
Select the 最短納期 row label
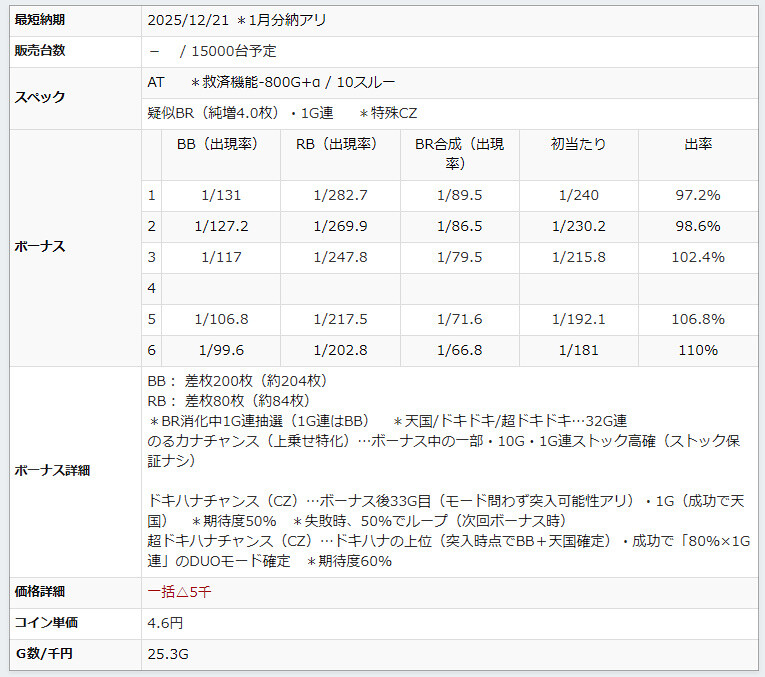point(40,20)
